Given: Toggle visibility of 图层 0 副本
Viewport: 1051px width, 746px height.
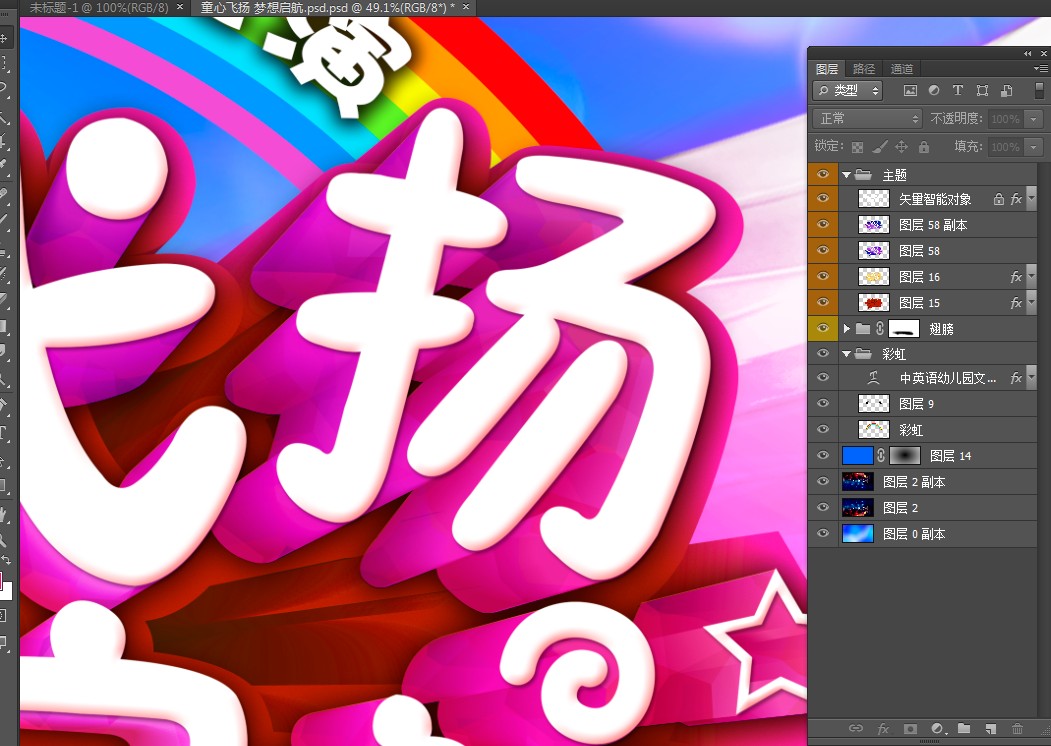Looking at the screenshot, I should point(823,534).
